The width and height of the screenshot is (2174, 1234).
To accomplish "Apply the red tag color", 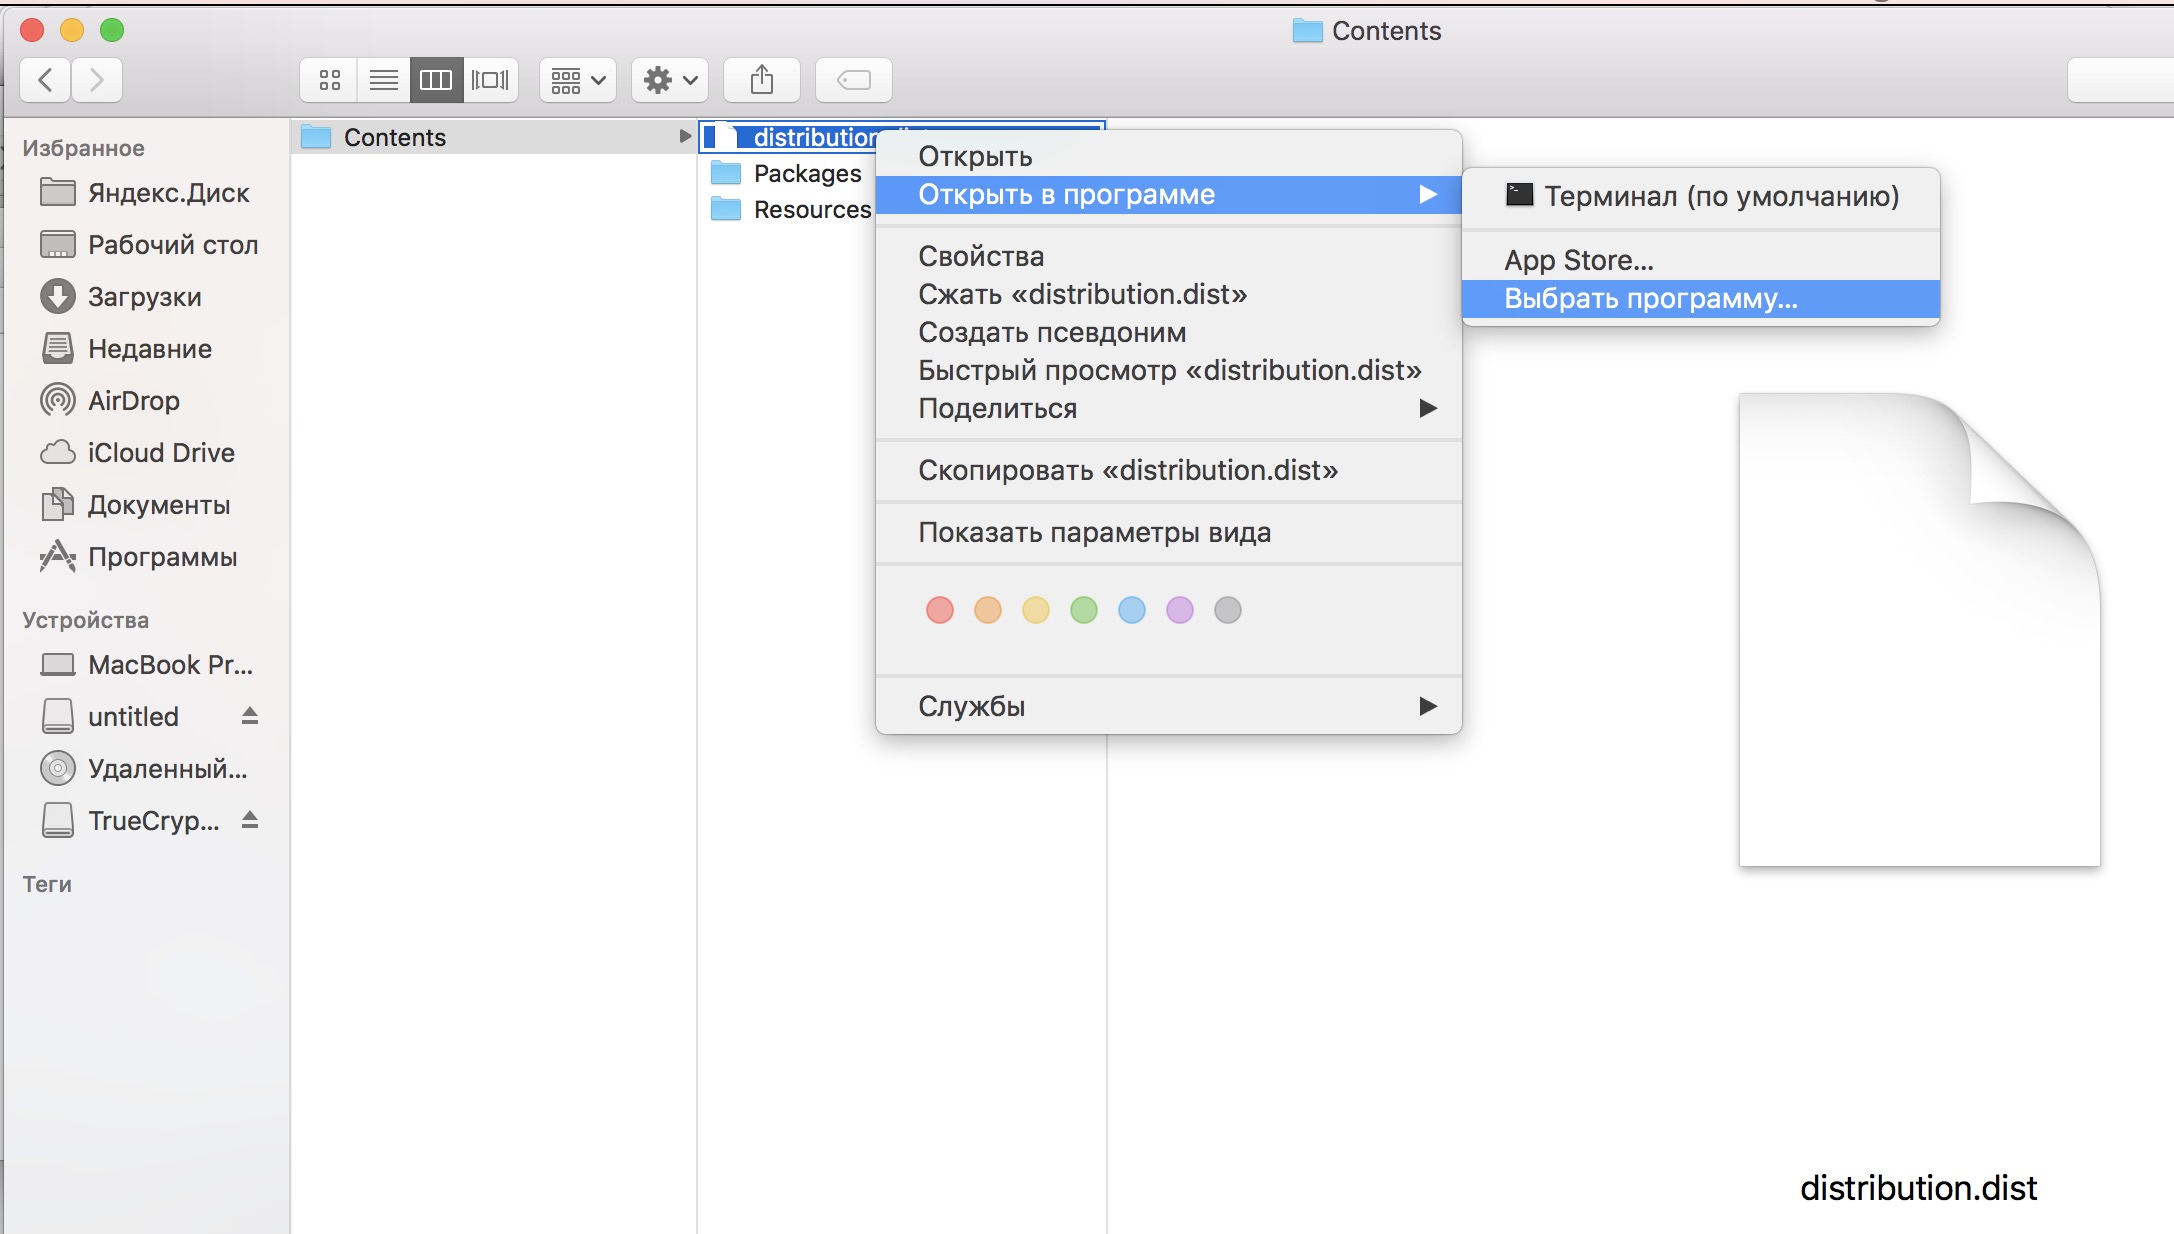I will tap(940, 610).
